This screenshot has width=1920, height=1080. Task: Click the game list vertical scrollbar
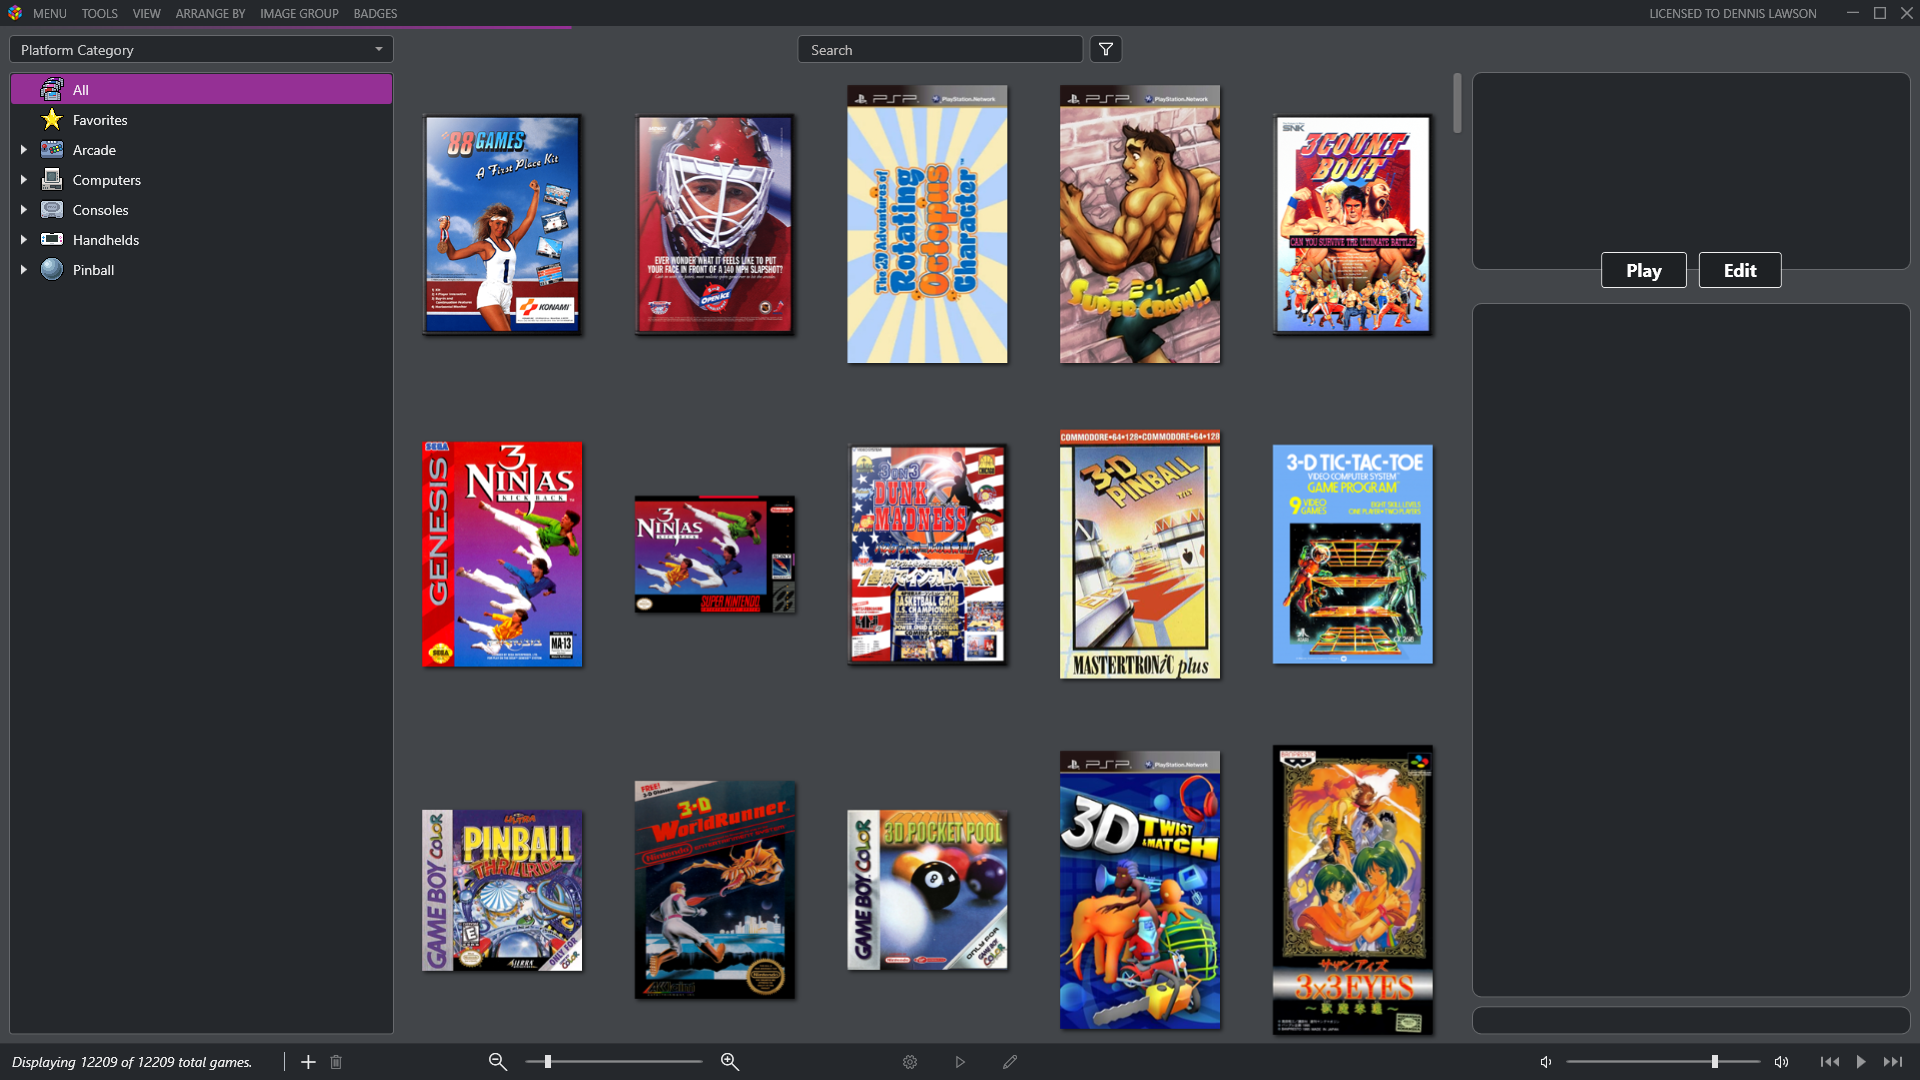pyautogui.click(x=1458, y=102)
